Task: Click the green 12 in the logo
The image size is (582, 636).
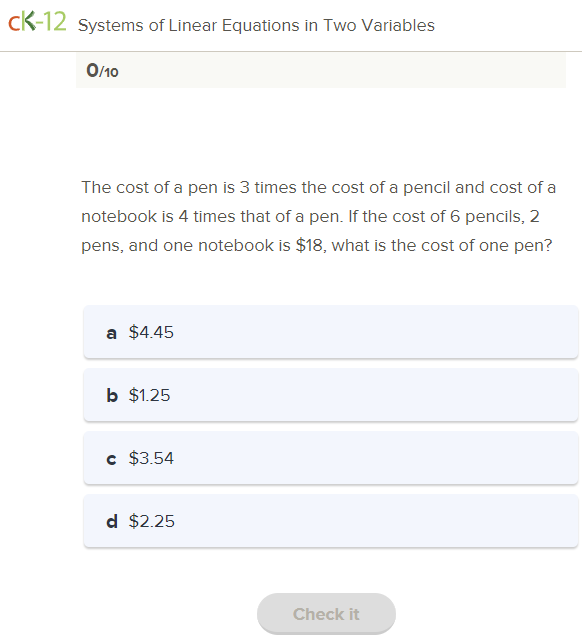Action: 54,21
